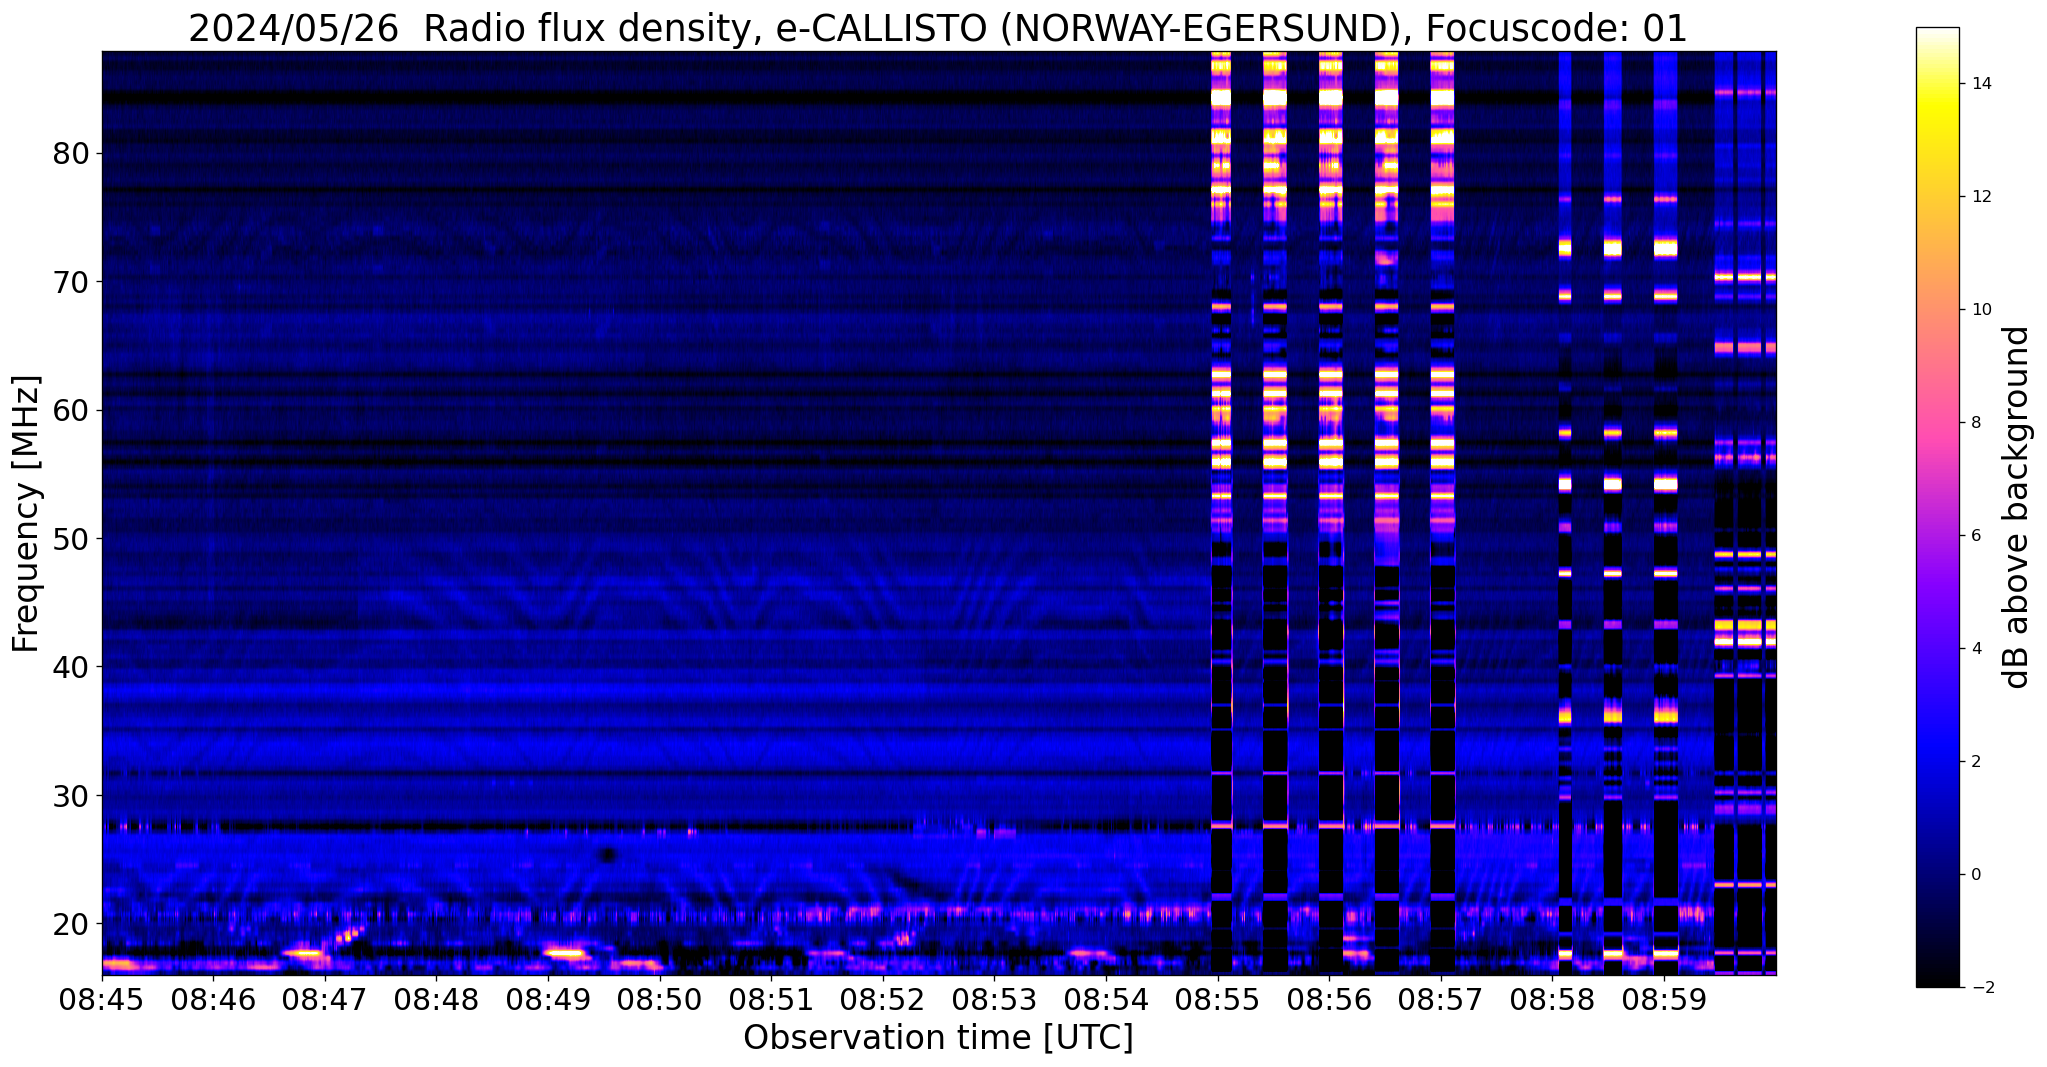Click the 'dB above background' colorbar label

[x=2016, y=507]
